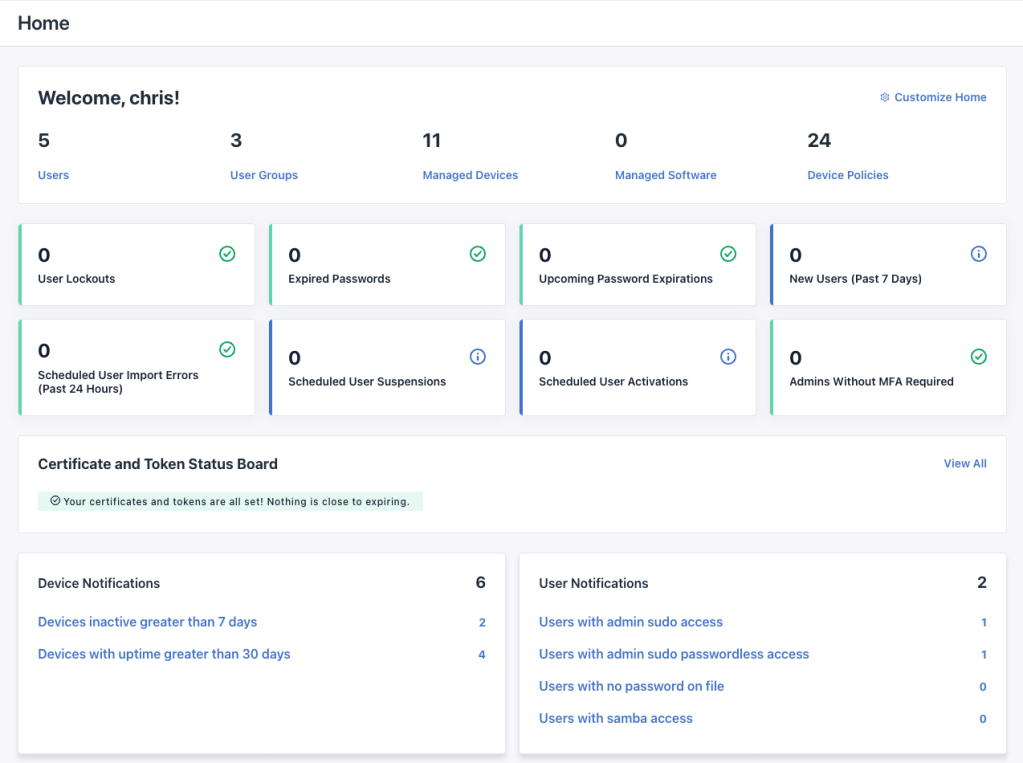
Task: Open the Managed Software link
Action: point(665,175)
